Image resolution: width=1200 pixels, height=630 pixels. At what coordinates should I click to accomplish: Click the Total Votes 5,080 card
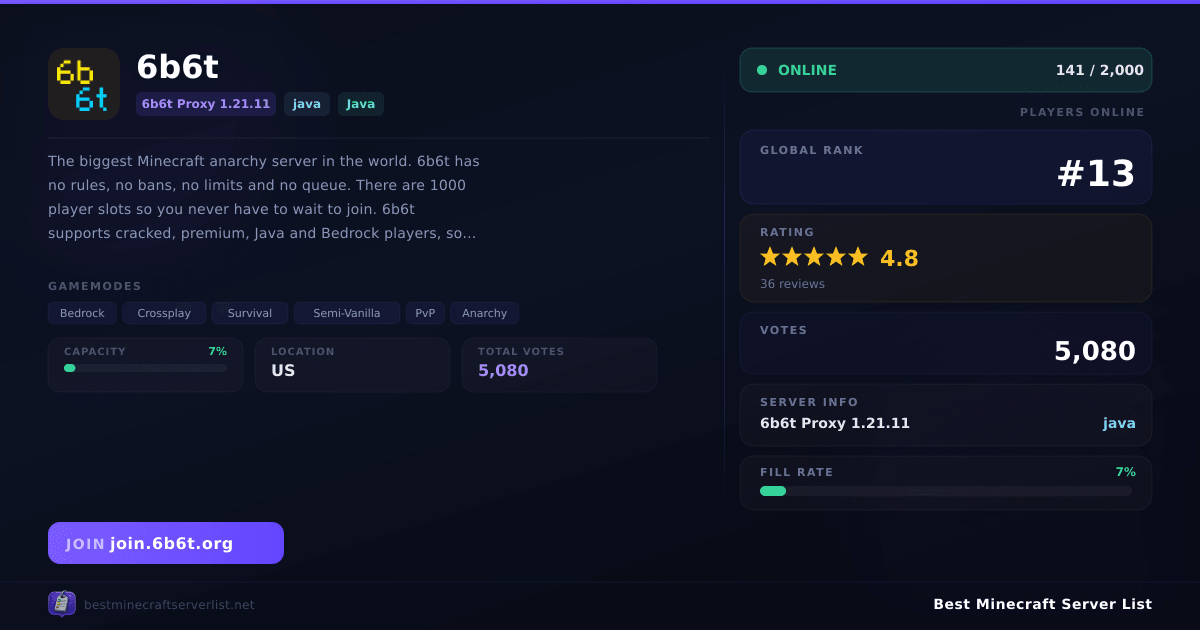pyautogui.click(x=559, y=365)
